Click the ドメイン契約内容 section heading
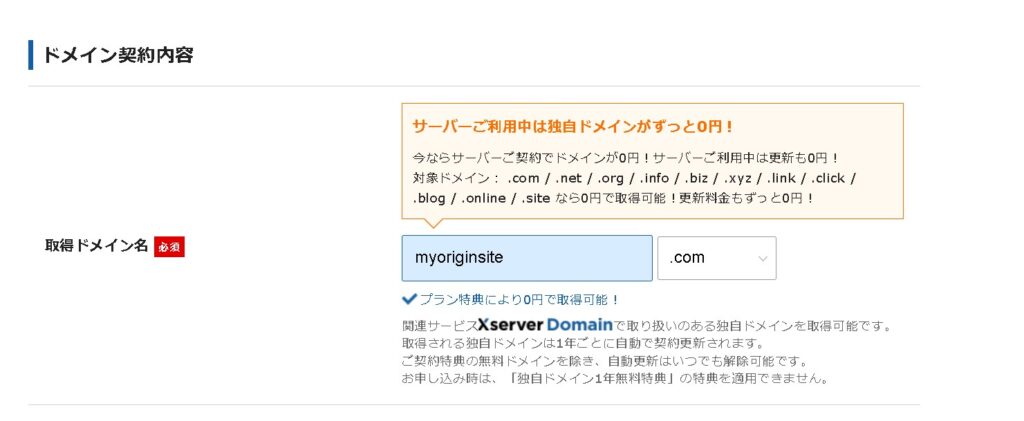The image size is (1024, 421). (x=117, y=55)
